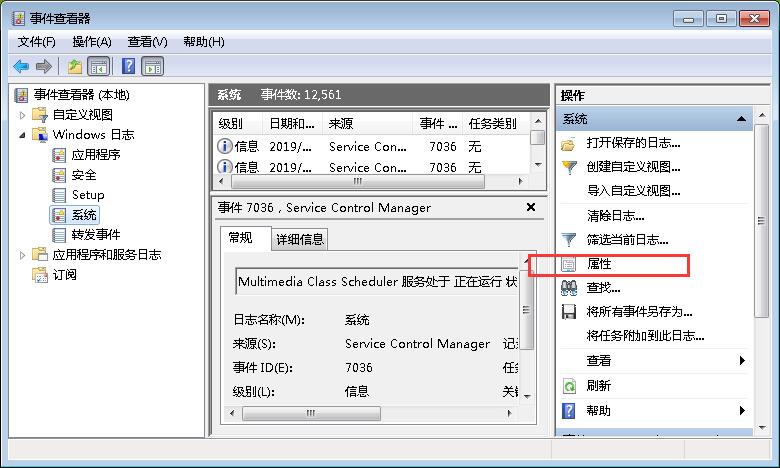Click the Back arrow toolbar icon
This screenshot has width=780, height=468.
click(21, 66)
